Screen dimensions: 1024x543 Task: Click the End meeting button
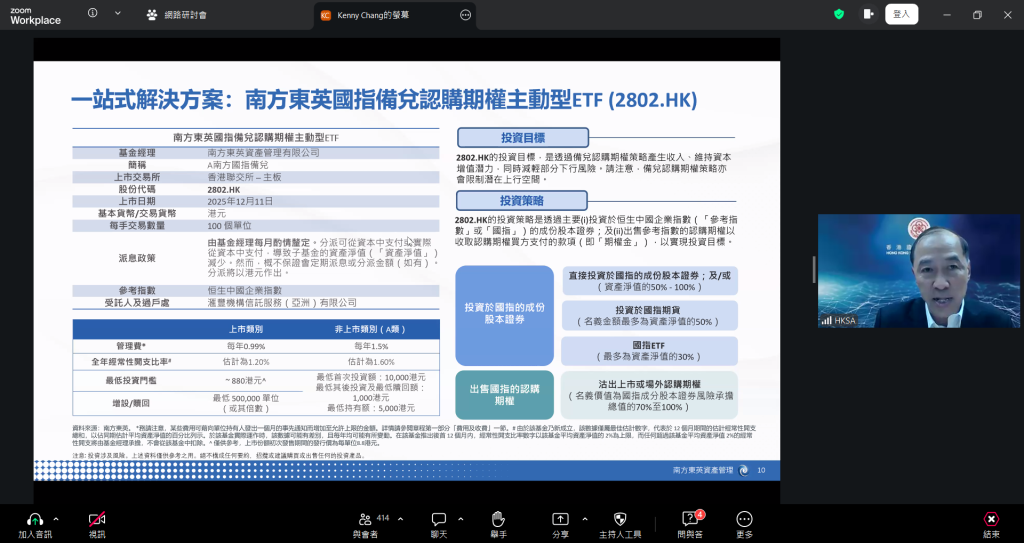click(x=991, y=519)
